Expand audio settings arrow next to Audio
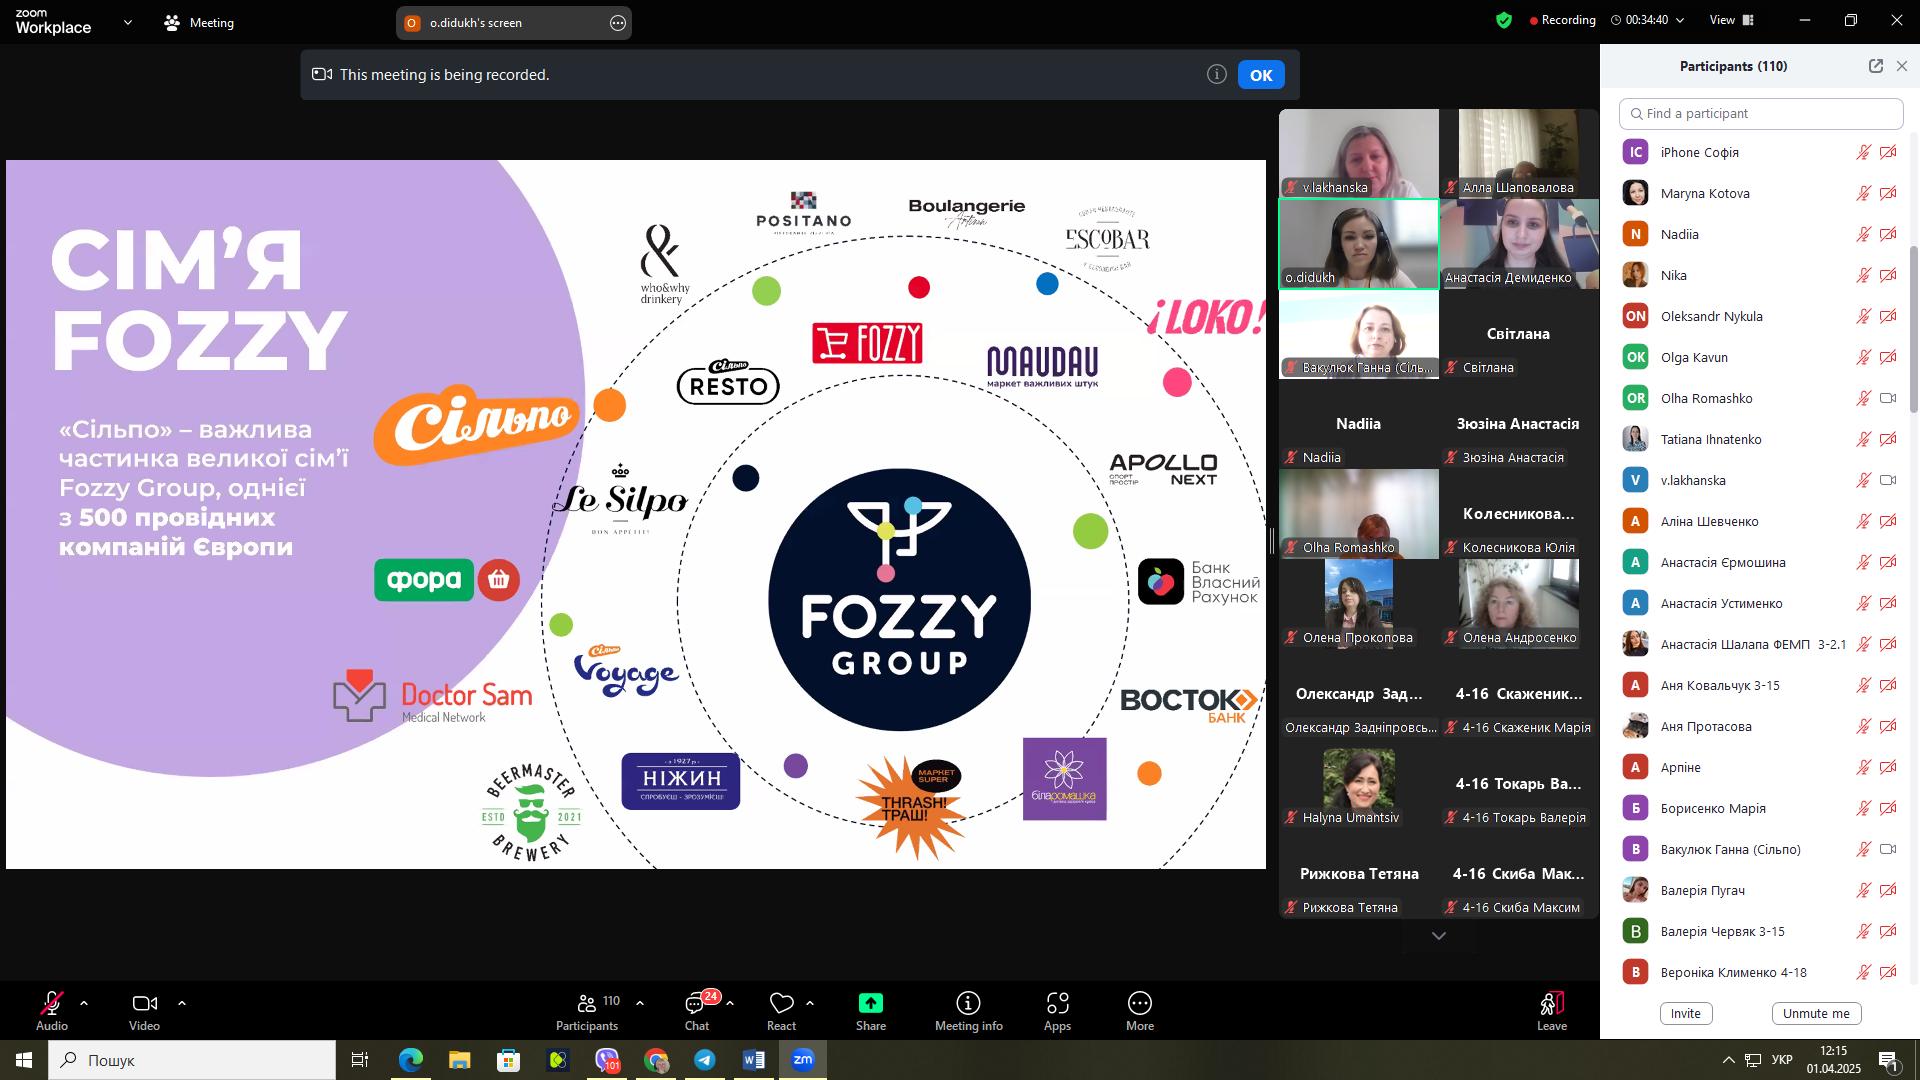The image size is (1920, 1080). click(84, 1003)
